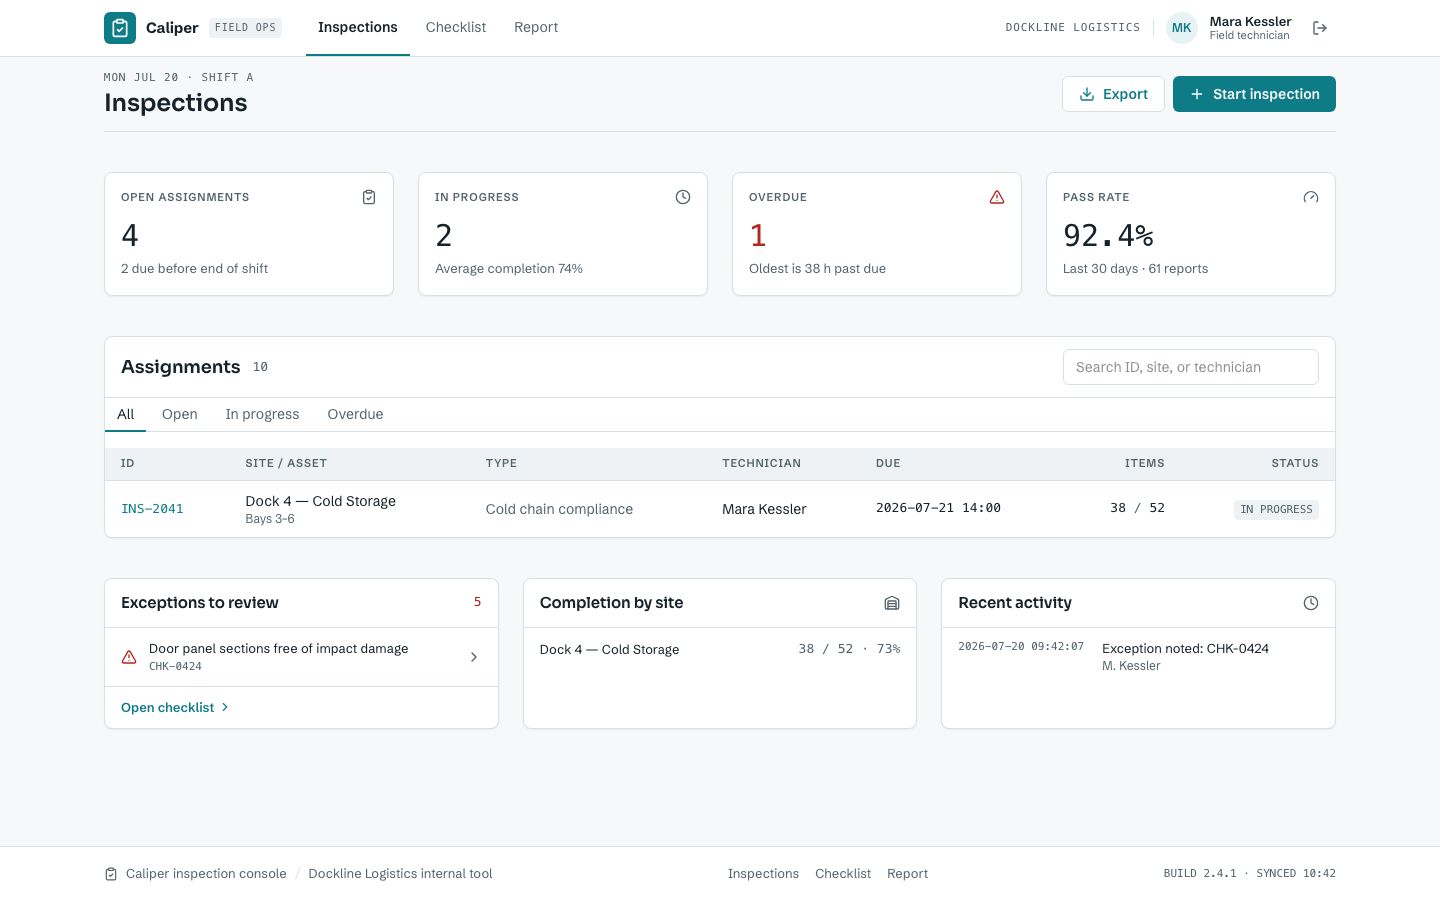Screen dimensions: 1440x900
Task: Click the overdue count '1'
Action: (758, 235)
